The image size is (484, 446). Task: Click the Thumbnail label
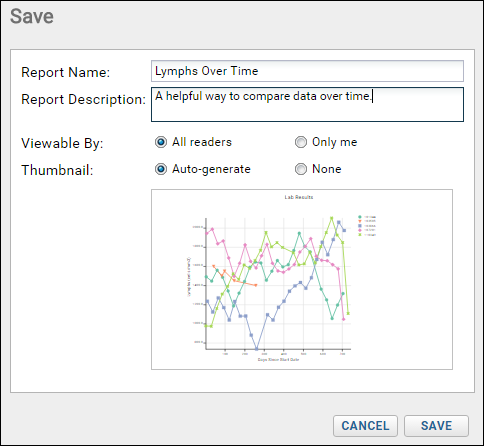[57, 170]
